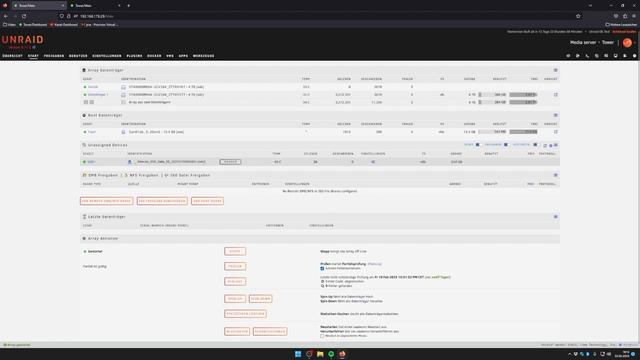The height and width of the screenshot is (360, 640).
Task: Click disk icon beside Parität device
Action: pos(123,87)
